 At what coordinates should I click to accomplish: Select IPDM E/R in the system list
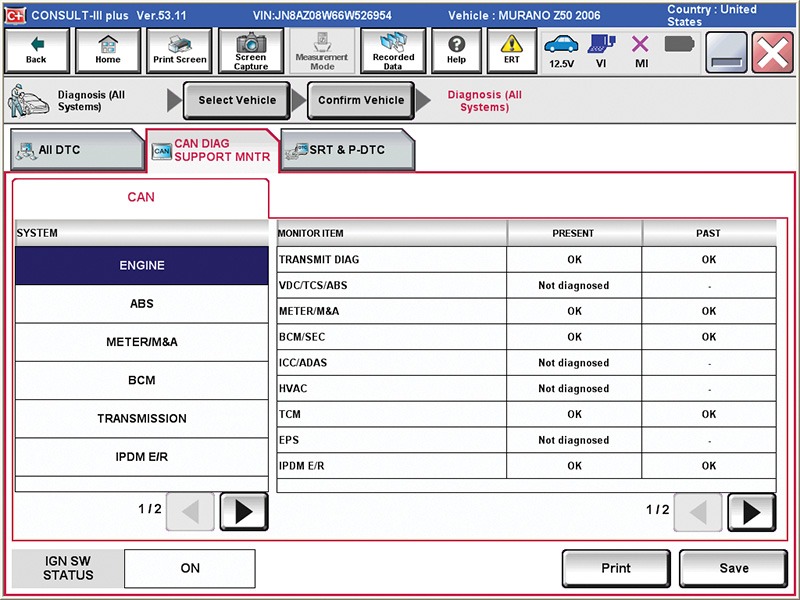(x=142, y=457)
